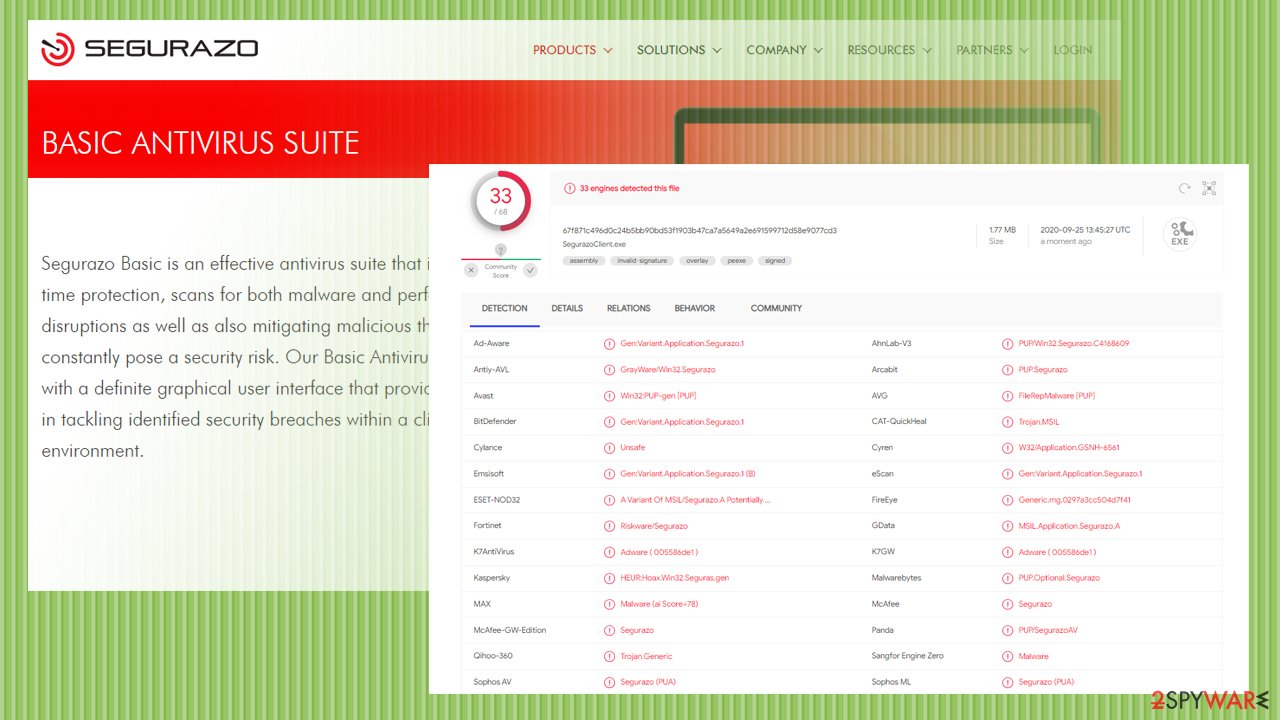Open the Resources menu

point(881,50)
